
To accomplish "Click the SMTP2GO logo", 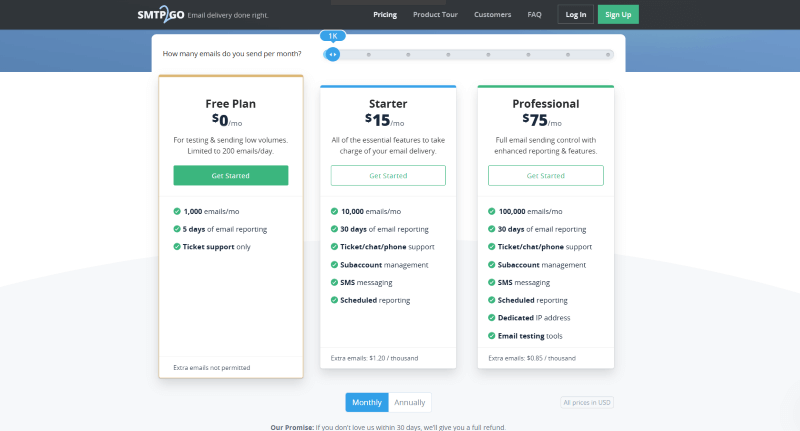I will coord(161,14).
